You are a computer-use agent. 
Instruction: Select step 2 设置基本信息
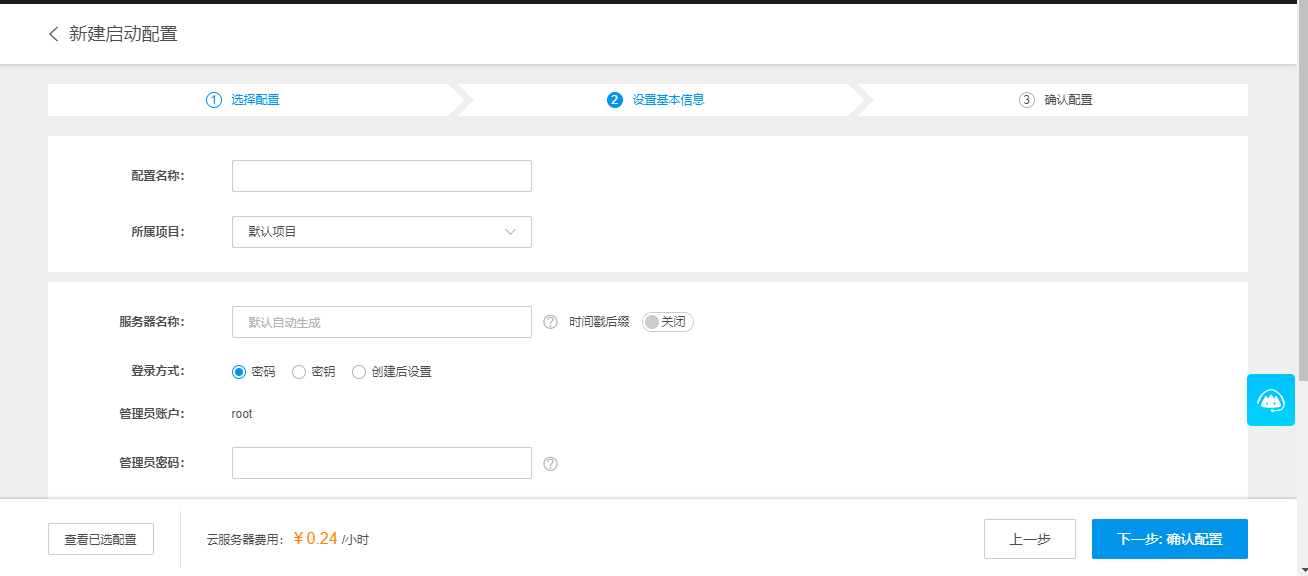(x=656, y=100)
